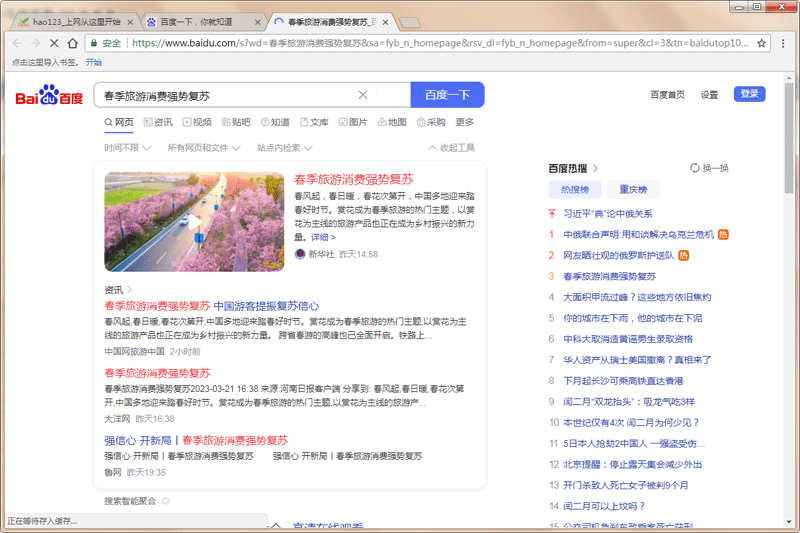Open hot search 中俄联合声明 link

coord(631,234)
